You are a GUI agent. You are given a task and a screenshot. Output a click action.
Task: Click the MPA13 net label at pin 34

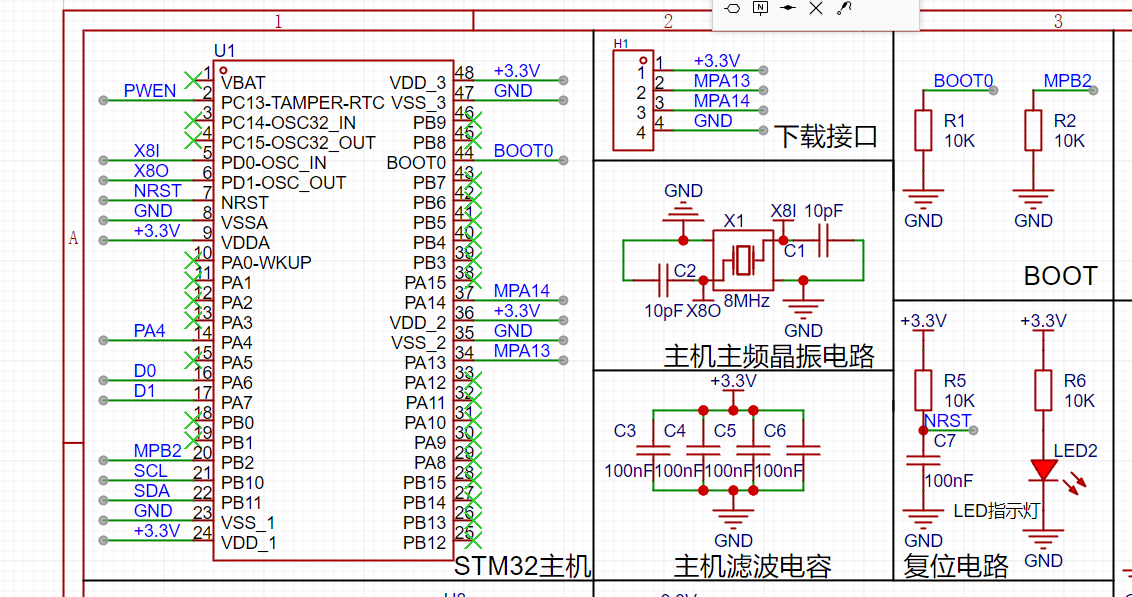521,351
